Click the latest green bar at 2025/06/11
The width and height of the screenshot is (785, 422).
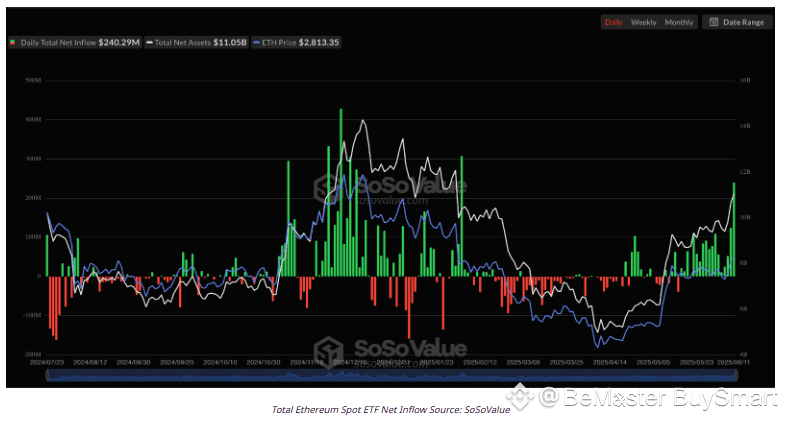coord(734,229)
